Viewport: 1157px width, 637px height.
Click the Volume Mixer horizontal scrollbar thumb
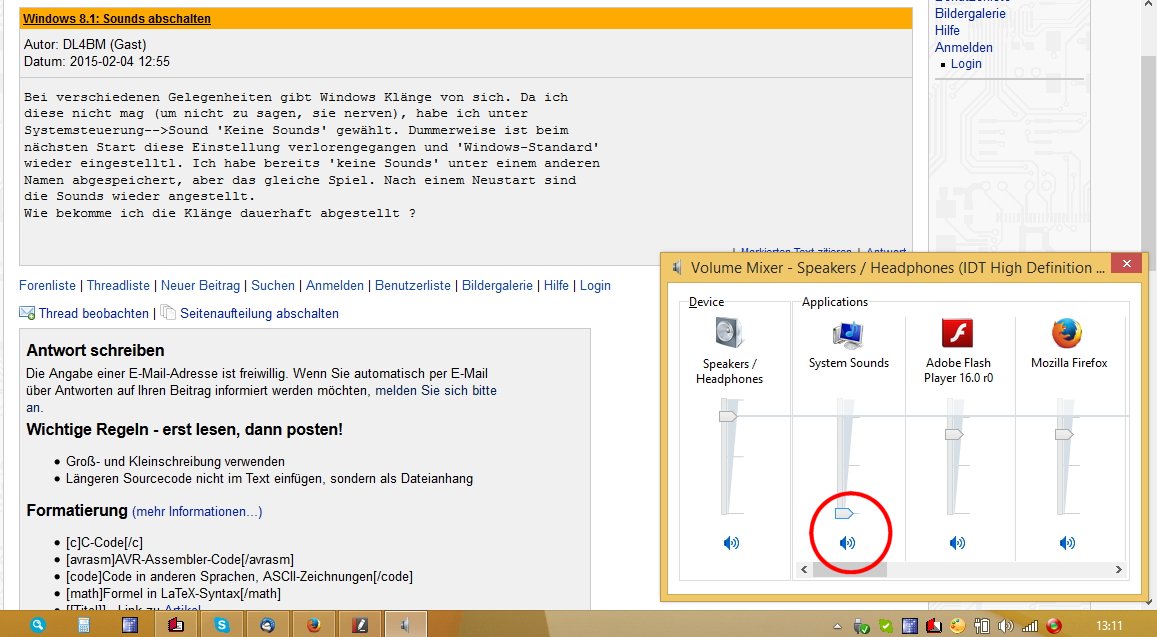click(x=849, y=569)
